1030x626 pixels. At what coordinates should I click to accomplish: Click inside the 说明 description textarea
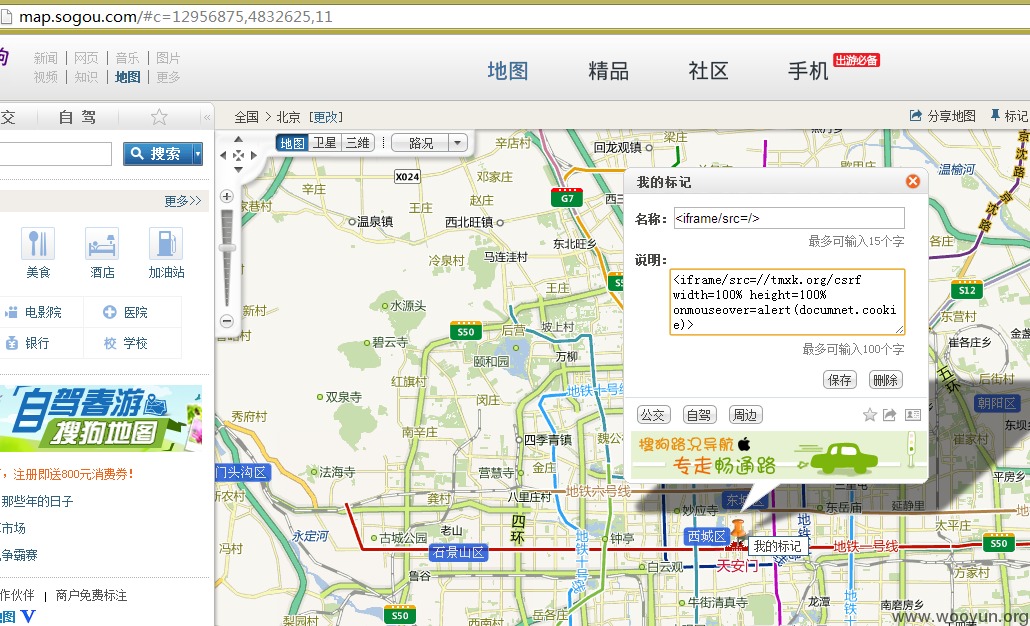click(x=787, y=302)
